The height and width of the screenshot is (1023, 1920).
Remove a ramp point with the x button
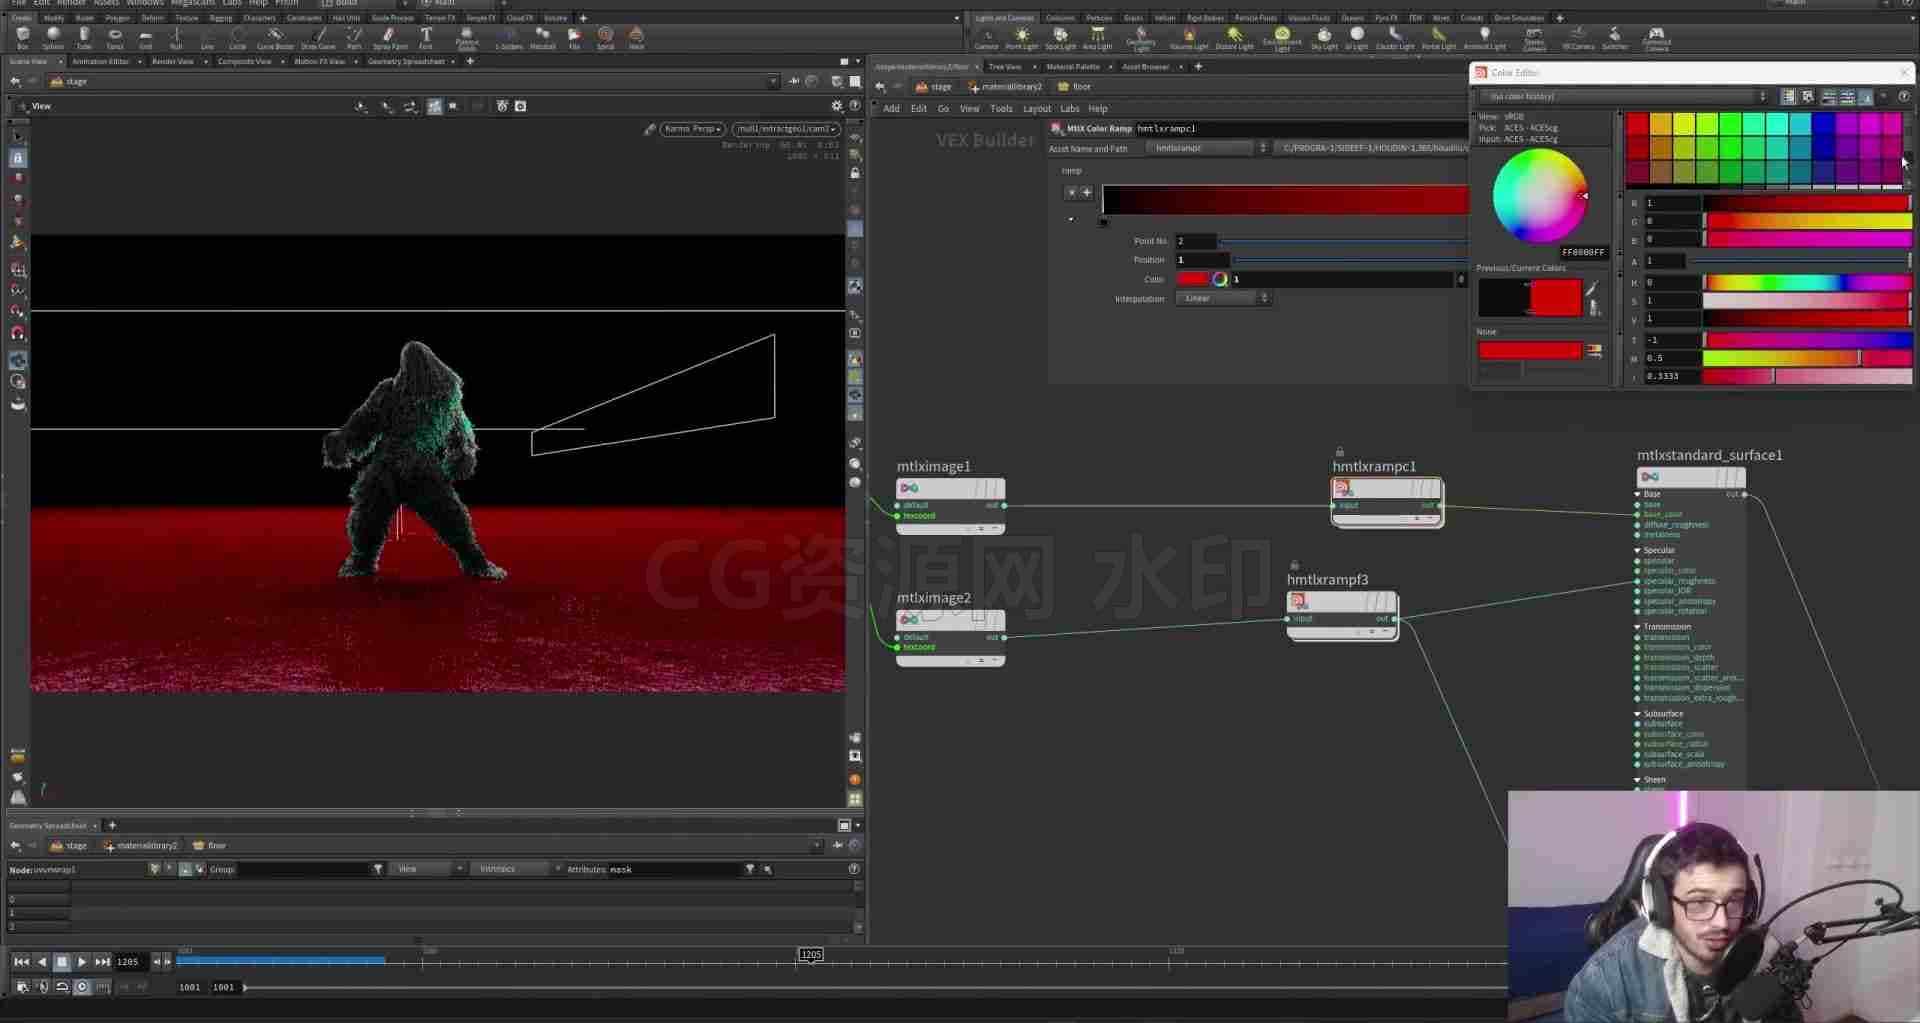[1071, 192]
